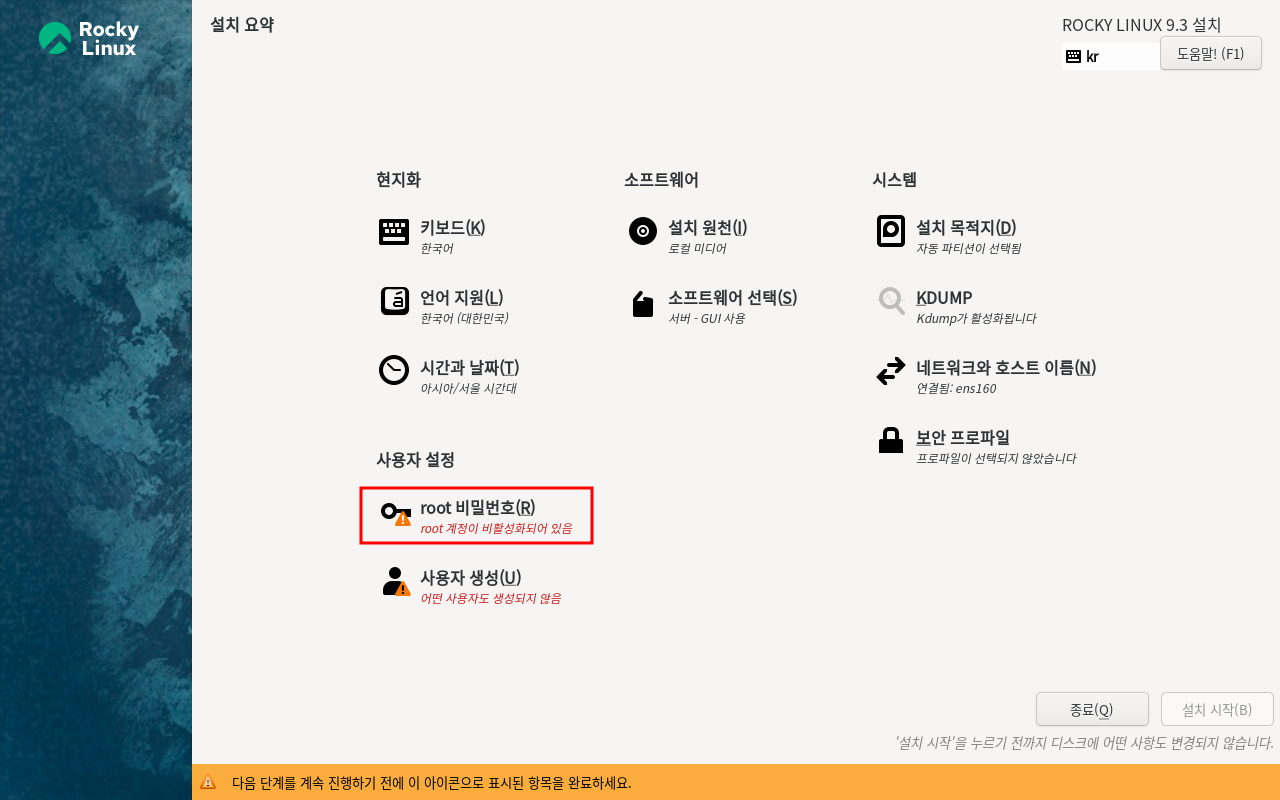Click the 소프트웨어 section heading

coord(661,180)
